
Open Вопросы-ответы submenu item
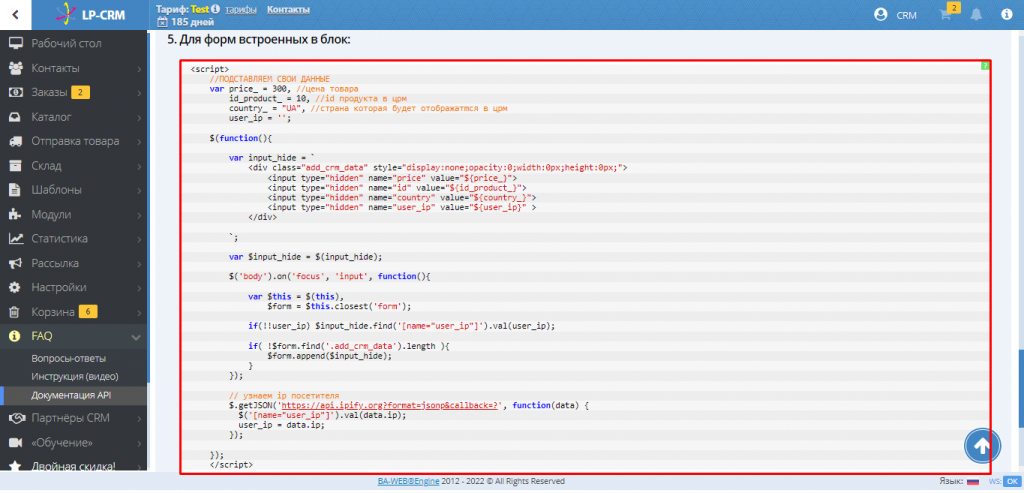[x=68, y=358]
